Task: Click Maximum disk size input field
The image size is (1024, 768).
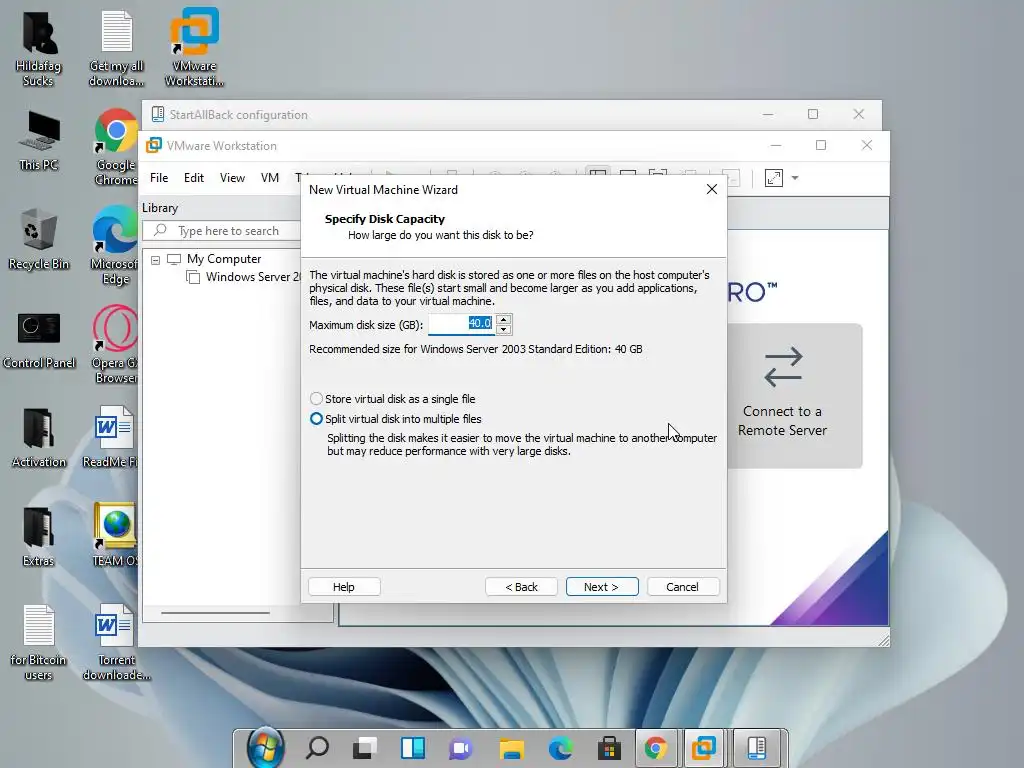Action: (462, 323)
